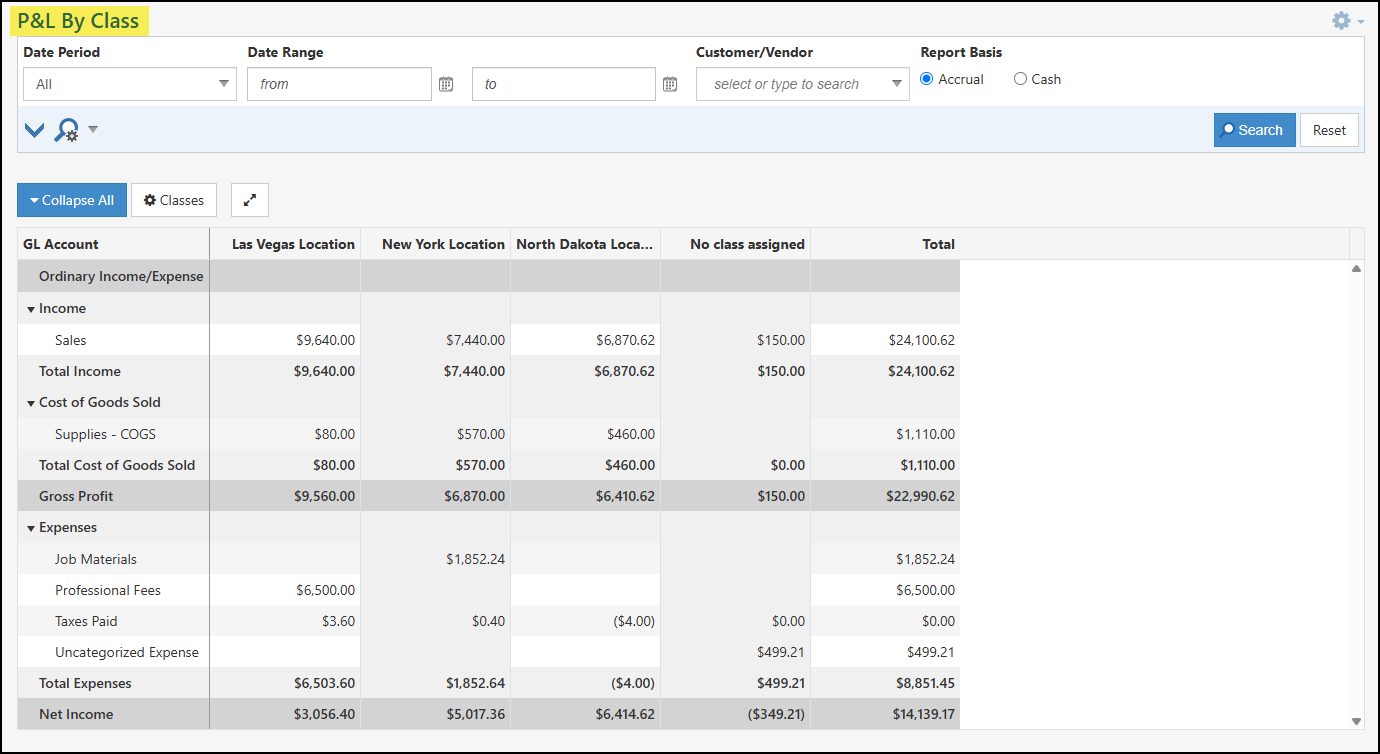
Task: Open the Customer/Vendor search dropdown
Action: 803,84
